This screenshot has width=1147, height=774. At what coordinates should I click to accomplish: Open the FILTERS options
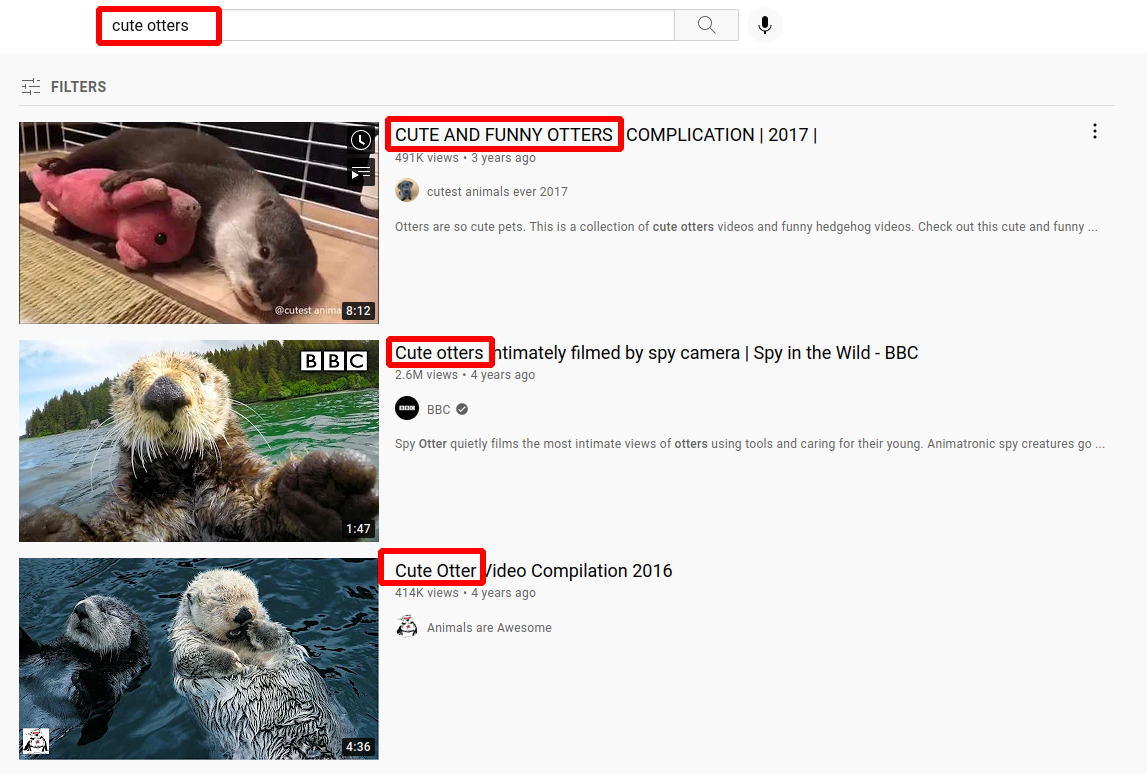64,87
